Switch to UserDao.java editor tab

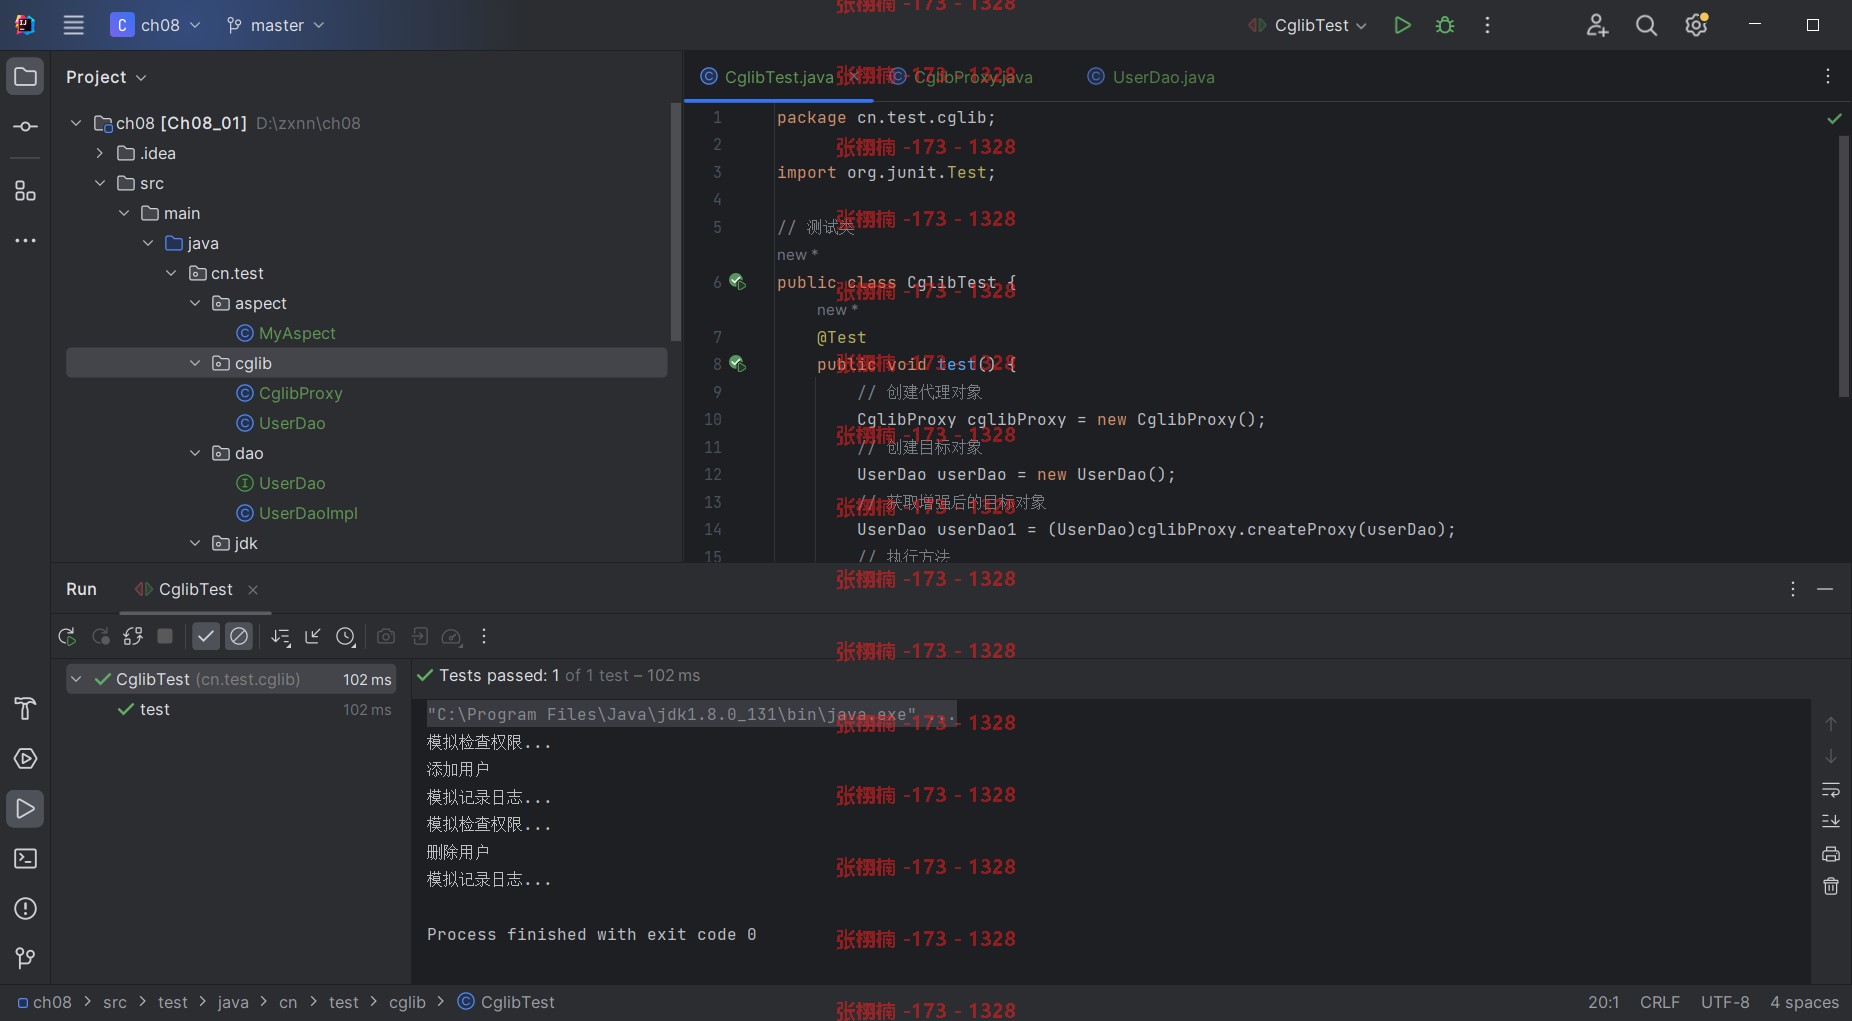pos(1151,77)
